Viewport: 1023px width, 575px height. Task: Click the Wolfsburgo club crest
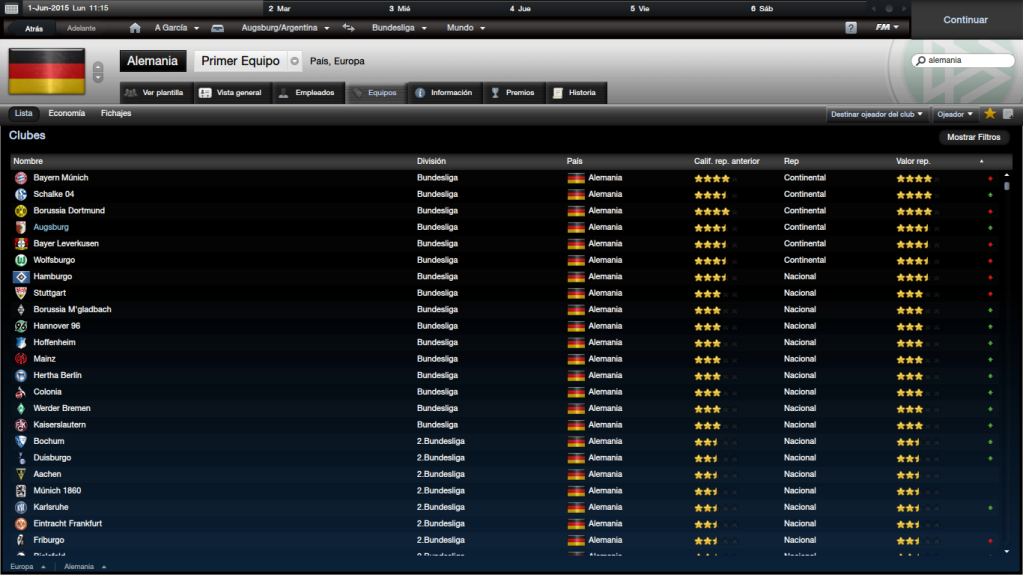coord(21,260)
